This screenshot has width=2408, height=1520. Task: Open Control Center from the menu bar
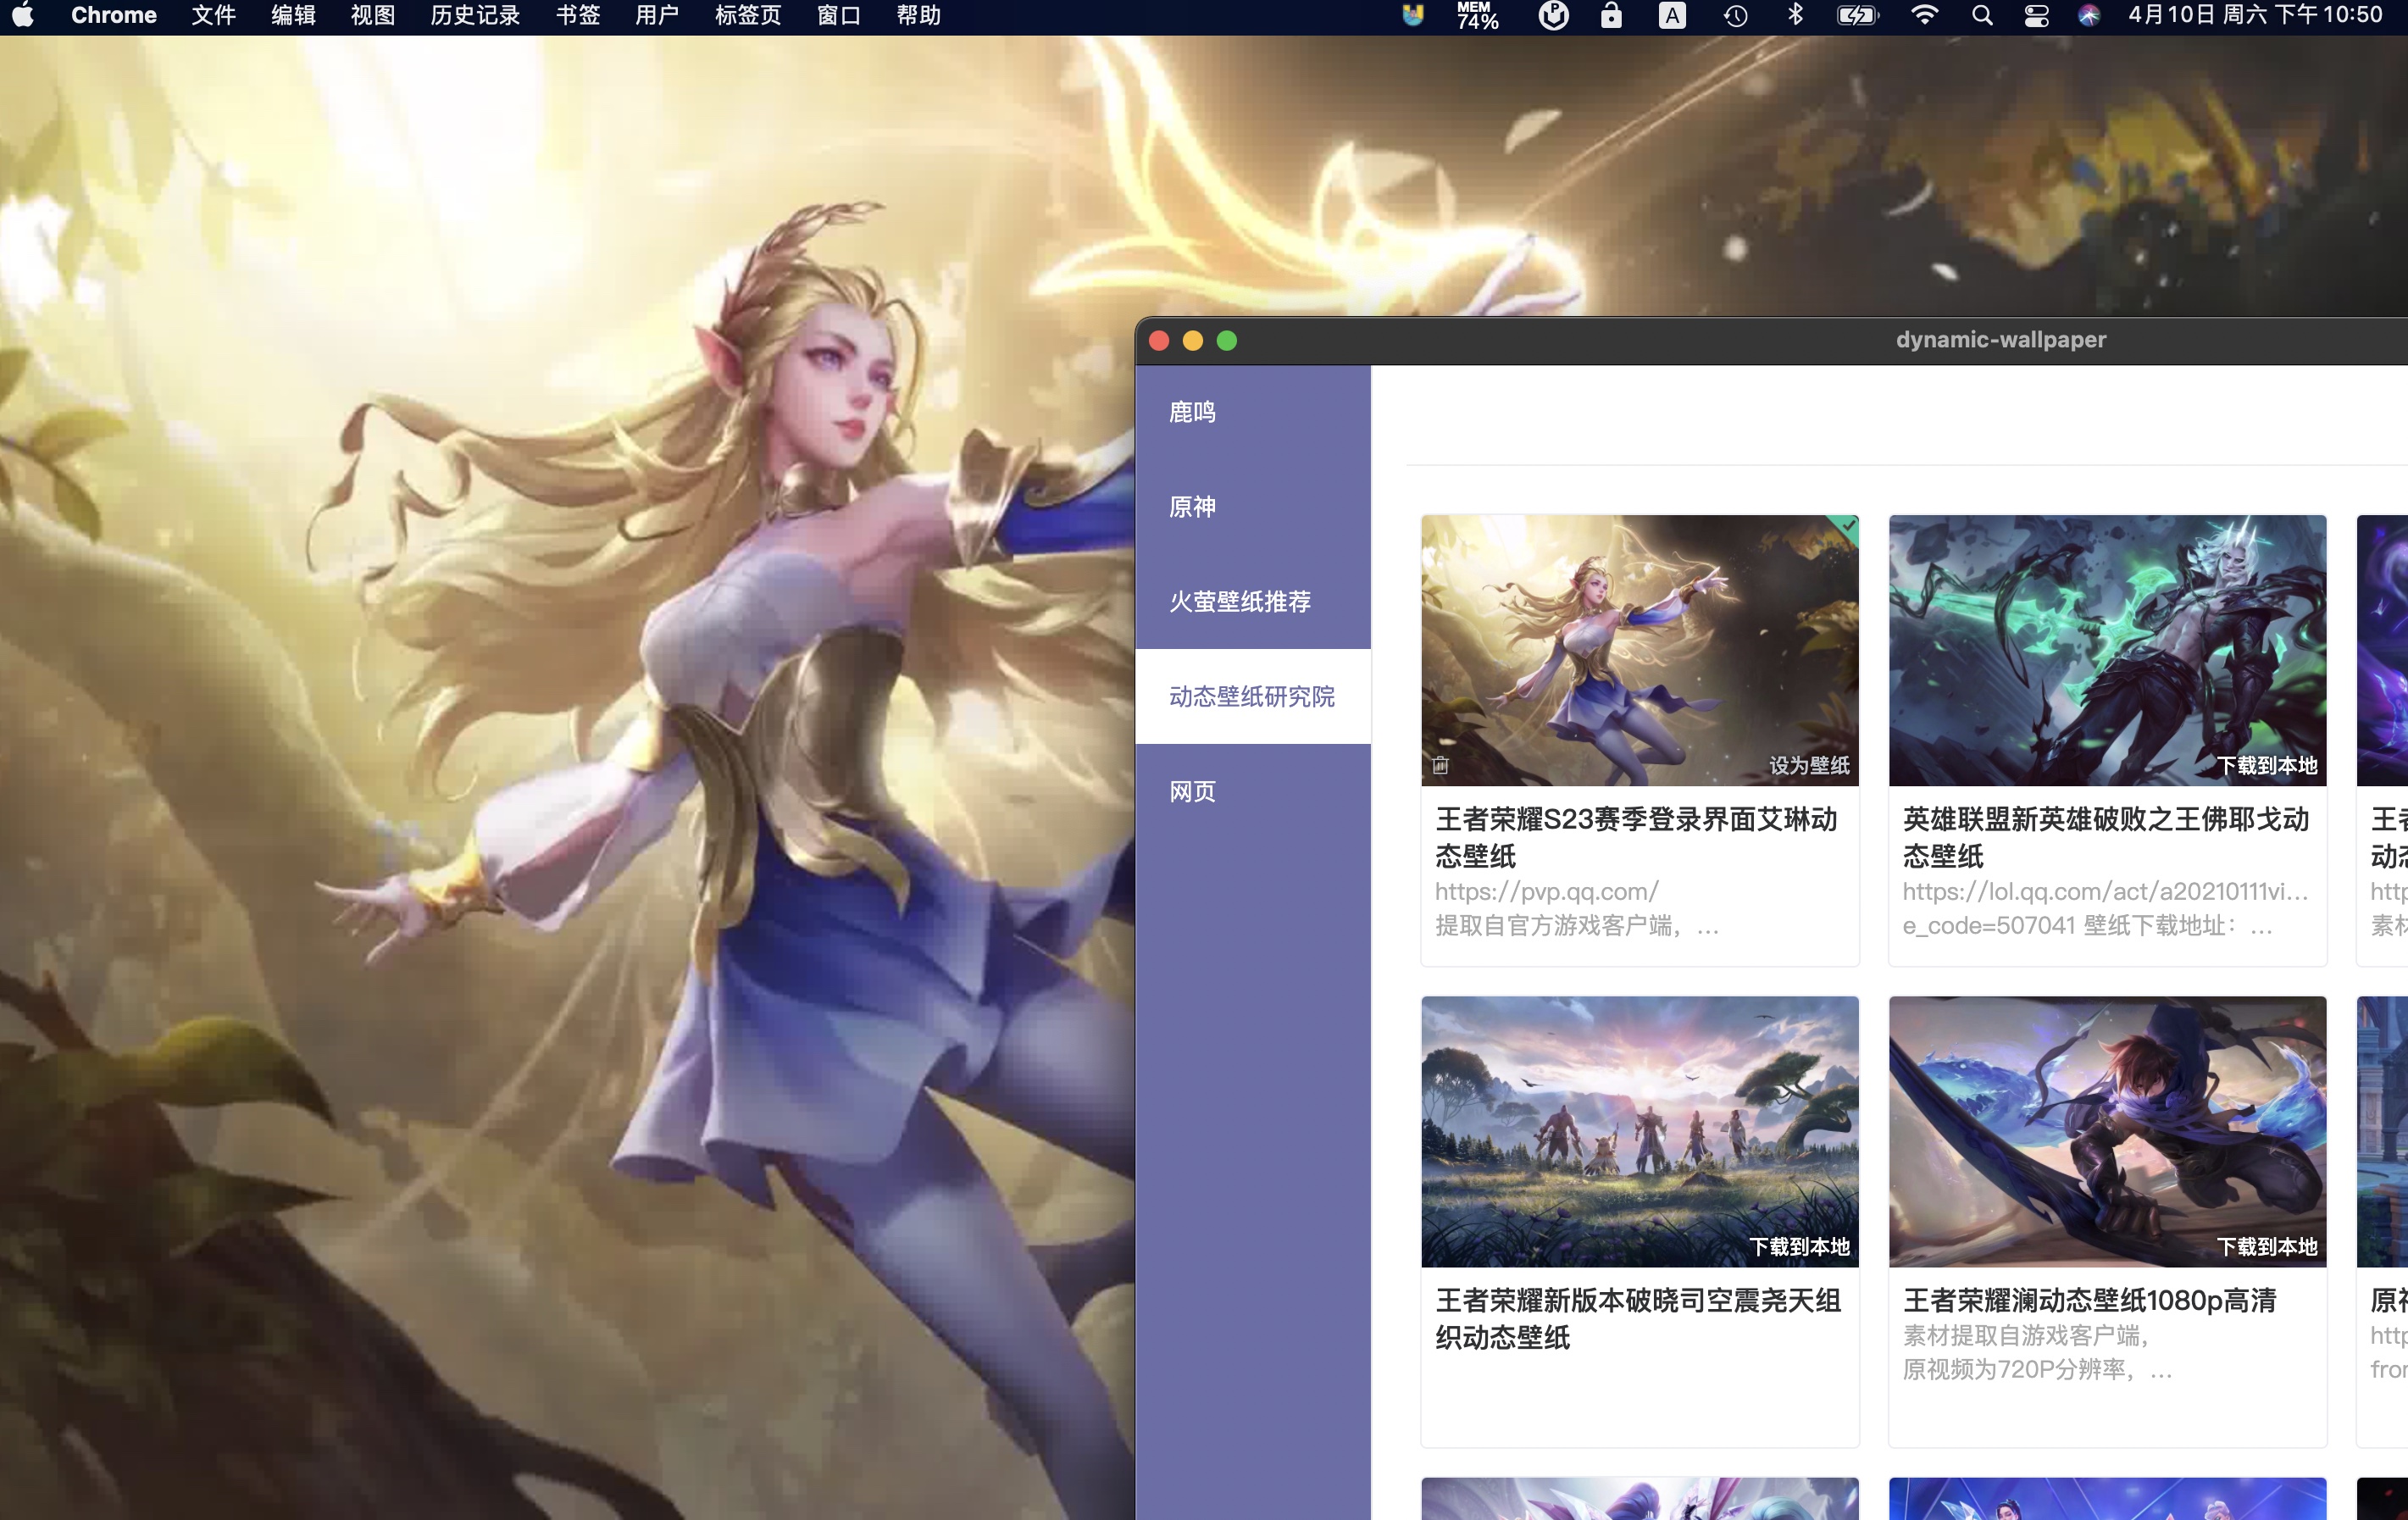2036,15
